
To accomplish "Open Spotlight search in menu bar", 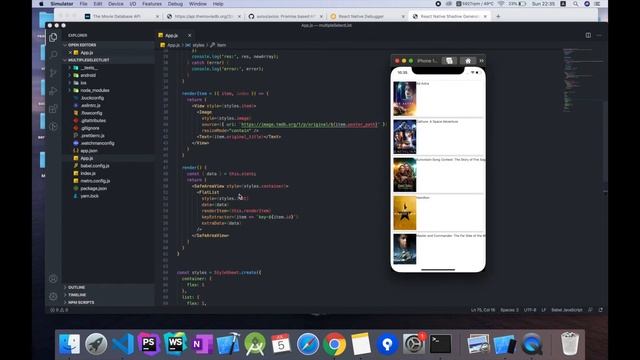I will point(575,4).
